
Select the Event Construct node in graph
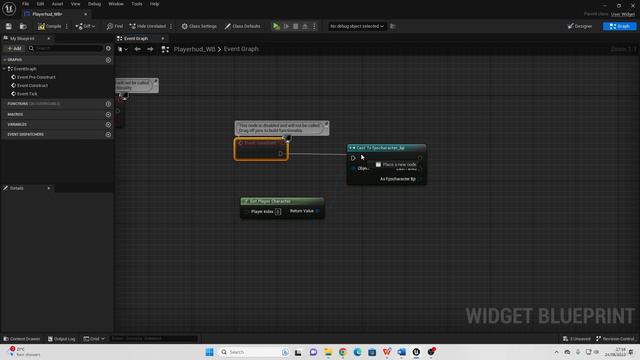[x=261, y=149]
